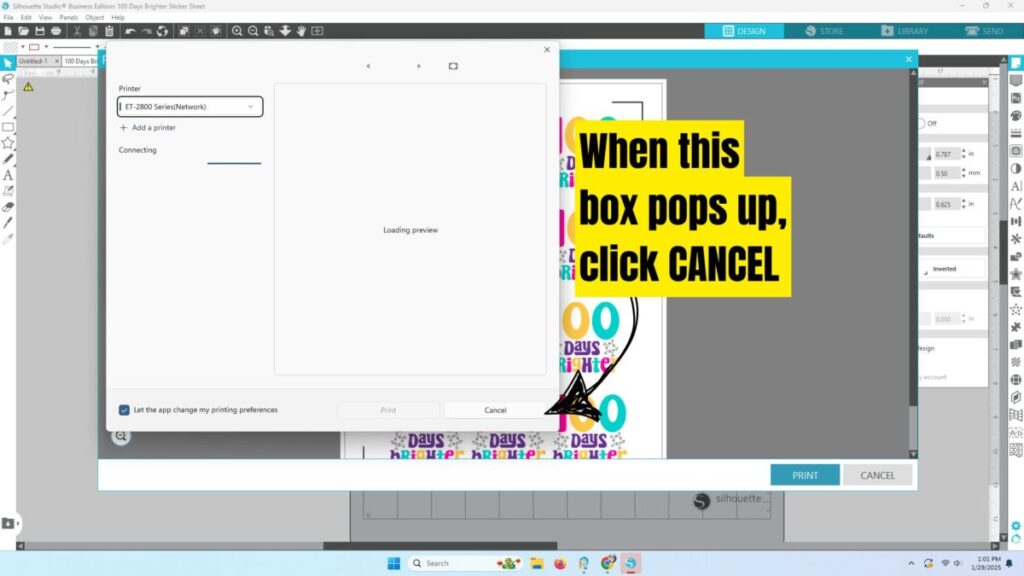The height and width of the screenshot is (576, 1024).
Task: Select the Eraser tool
Action: tap(8, 207)
